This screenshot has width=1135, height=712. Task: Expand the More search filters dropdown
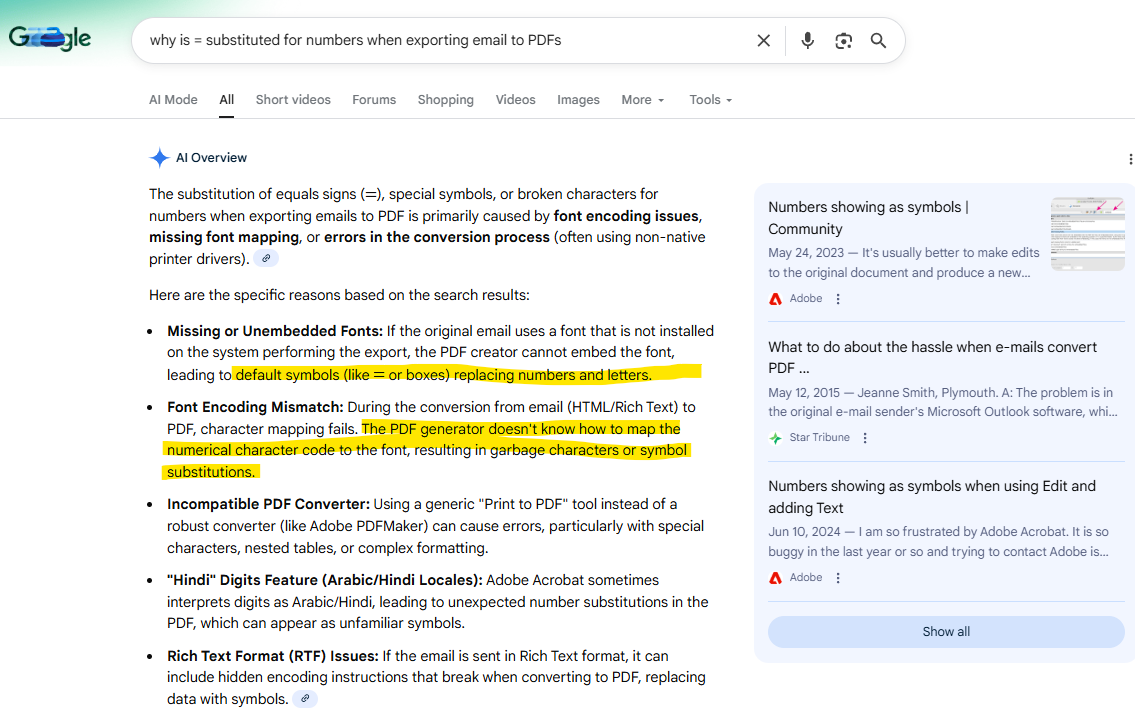click(x=643, y=100)
